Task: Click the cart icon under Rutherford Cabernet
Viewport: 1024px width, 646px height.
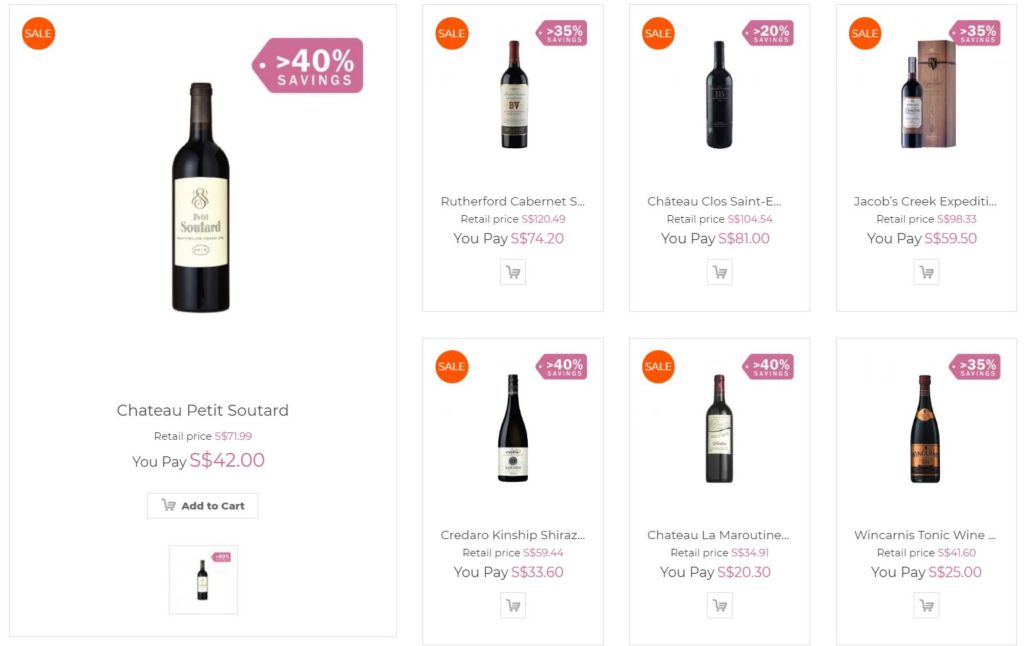Action: [513, 271]
